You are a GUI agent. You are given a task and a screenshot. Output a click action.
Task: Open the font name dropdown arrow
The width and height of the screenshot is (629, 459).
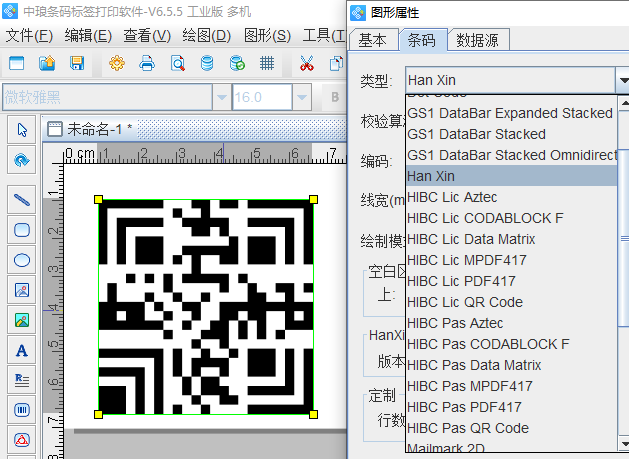pos(222,97)
